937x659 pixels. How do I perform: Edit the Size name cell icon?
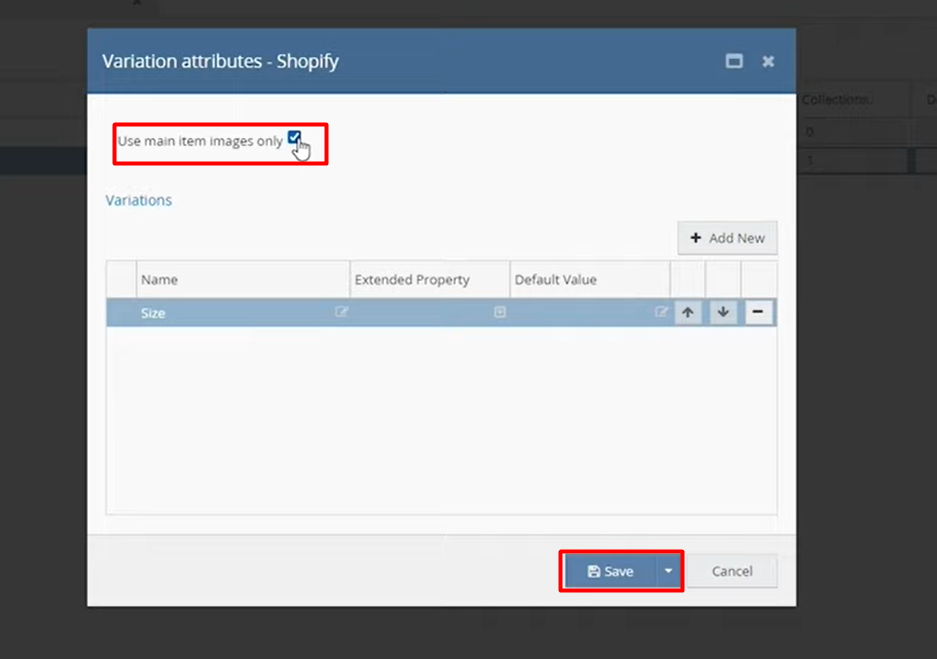[x=341, y=311]
